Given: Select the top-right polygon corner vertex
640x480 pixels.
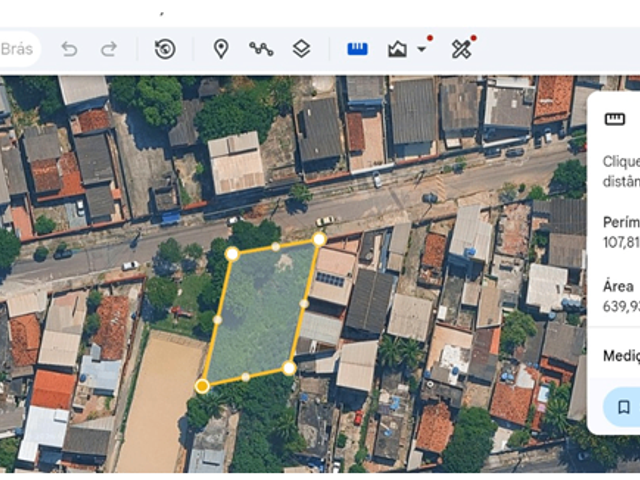Looking at the screenshot, I should pyautogui.click(x=319, y=239).
